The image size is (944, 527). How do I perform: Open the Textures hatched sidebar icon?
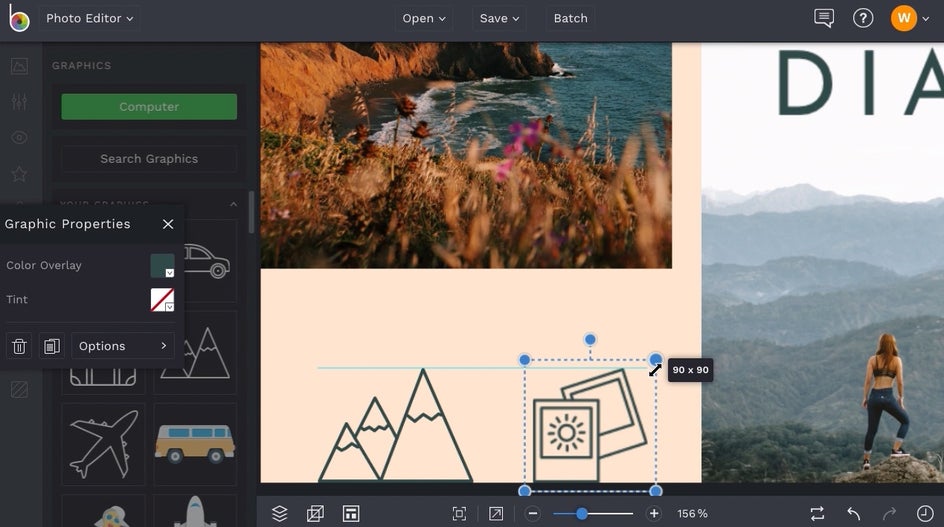pos(19,390)
